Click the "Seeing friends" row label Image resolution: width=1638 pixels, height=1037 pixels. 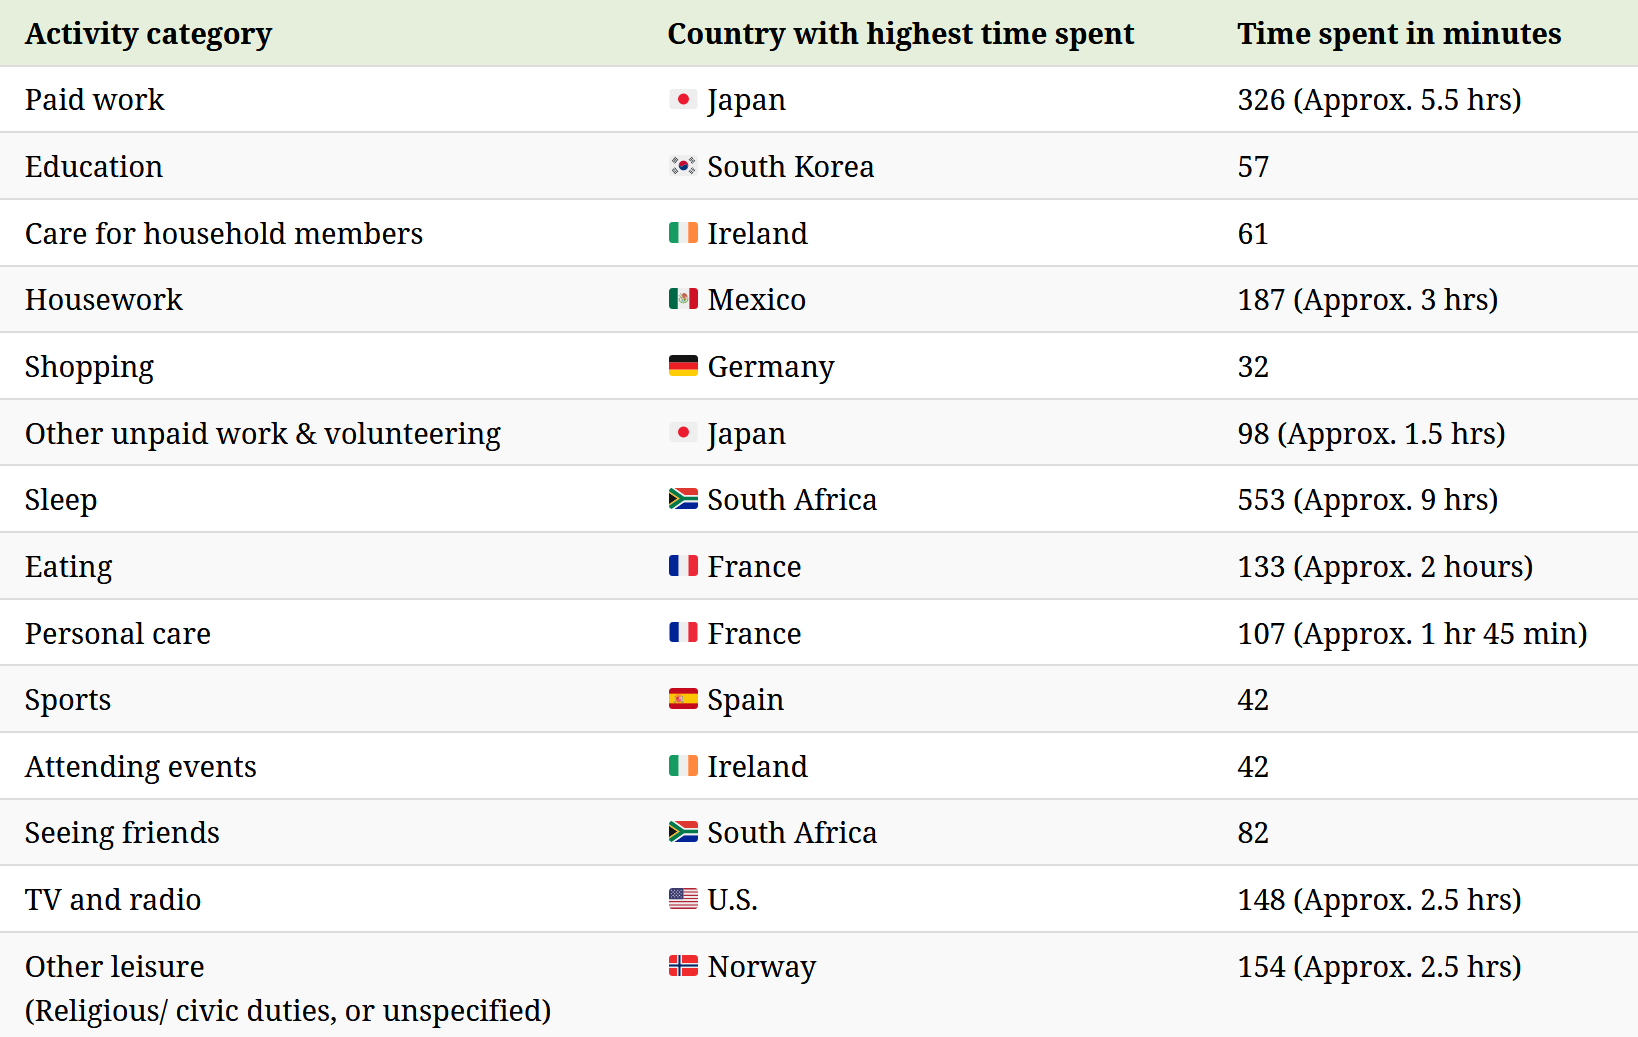point(122,833)
